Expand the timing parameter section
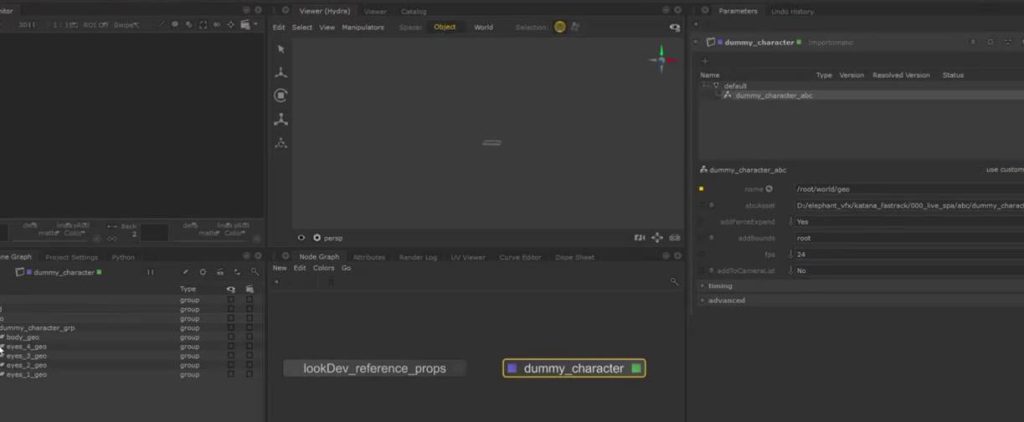The image size is (1024, 422). (x=720, y=285)
